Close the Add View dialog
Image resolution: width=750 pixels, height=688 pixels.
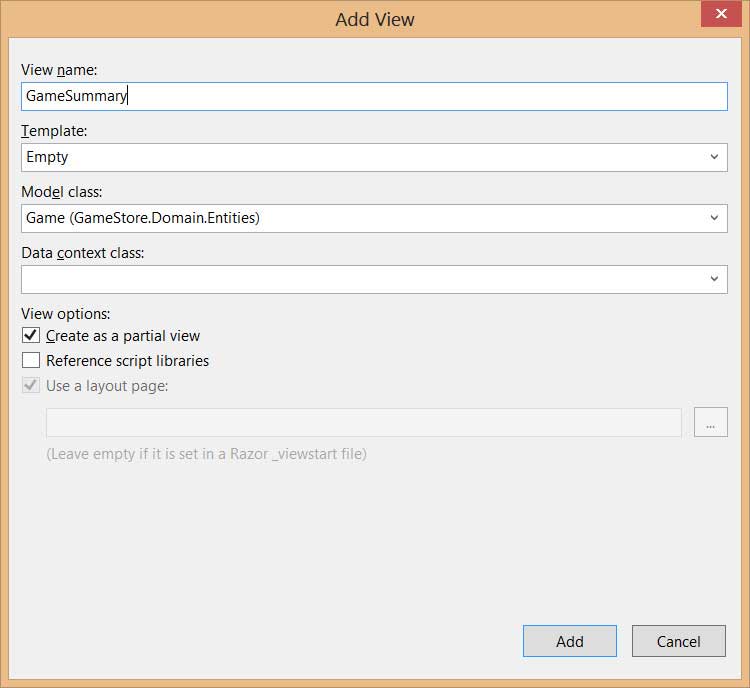pyautogui.click(x=721, y=13)
